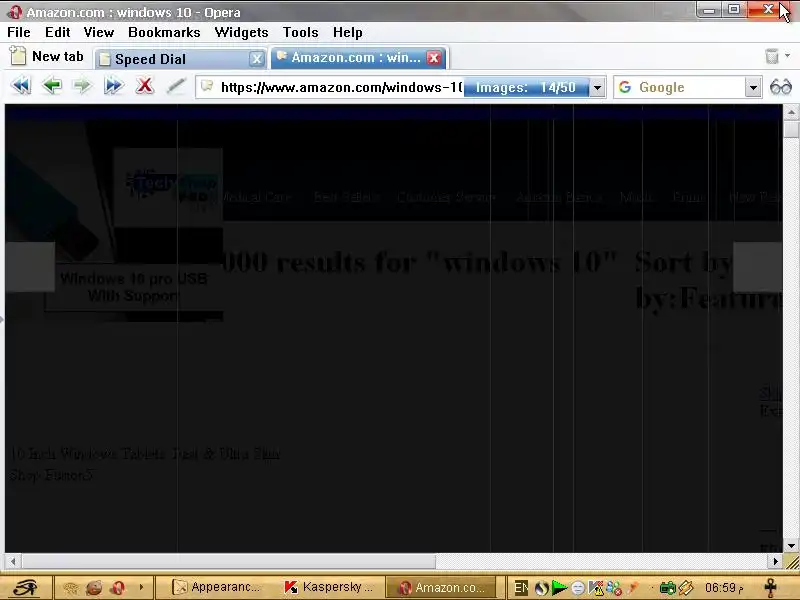Open the Help menu

point(347,32)
